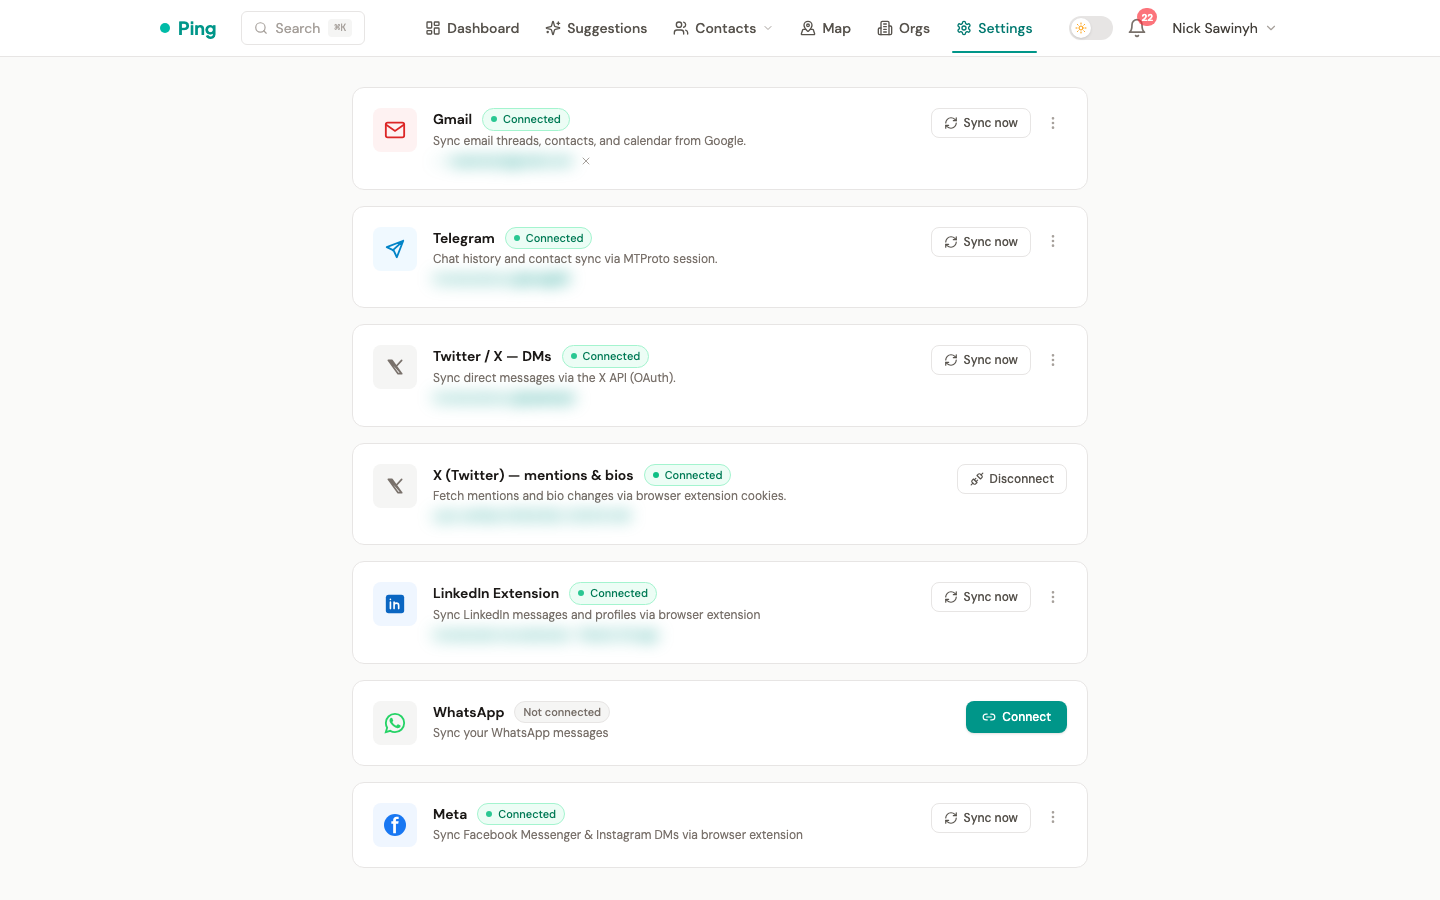Go to the Dashboard tab
This screenshot has height=900, width=1440.
tap(472, 28)
